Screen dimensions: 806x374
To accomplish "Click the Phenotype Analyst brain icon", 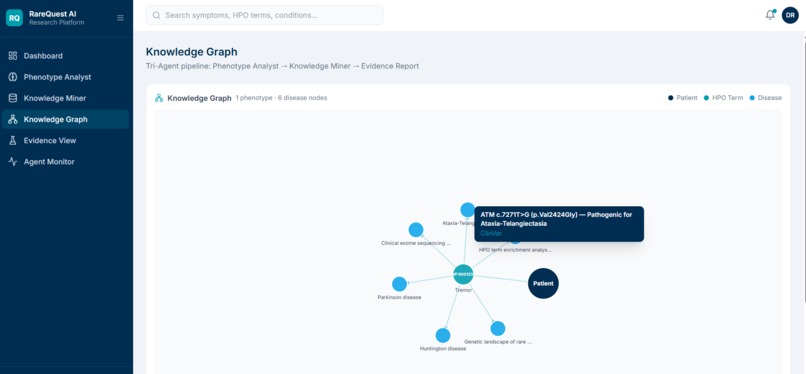I will point(13,77).
